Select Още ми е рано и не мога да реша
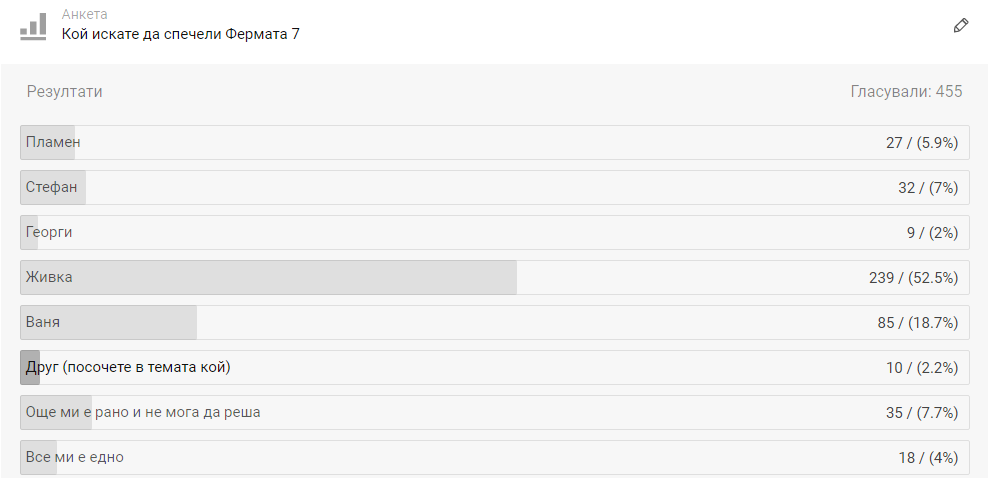 495,413
